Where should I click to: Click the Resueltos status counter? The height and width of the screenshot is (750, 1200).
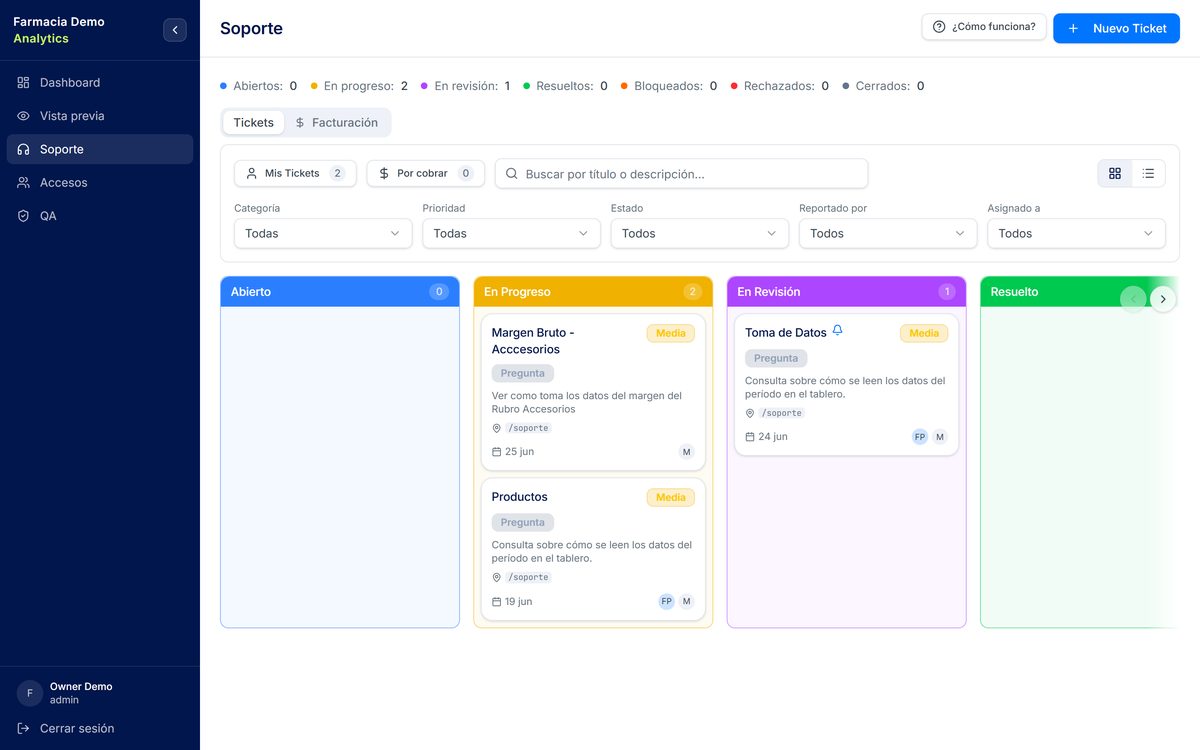coord(565,86)
